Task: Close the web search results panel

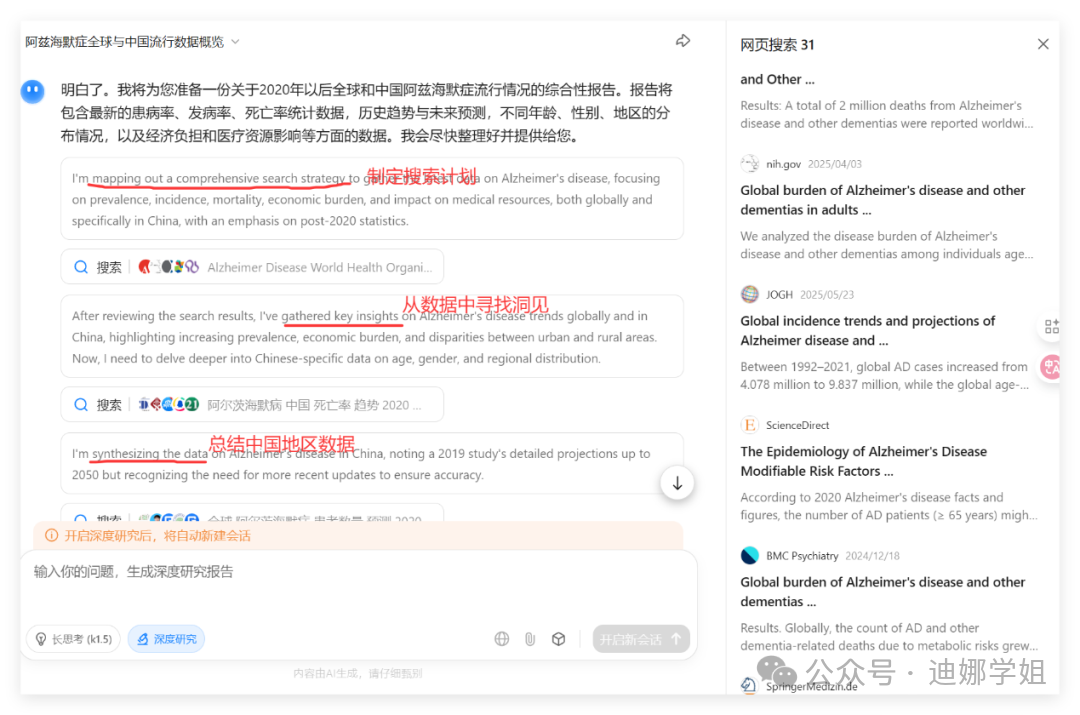Action: click(x=1043, y=43)
